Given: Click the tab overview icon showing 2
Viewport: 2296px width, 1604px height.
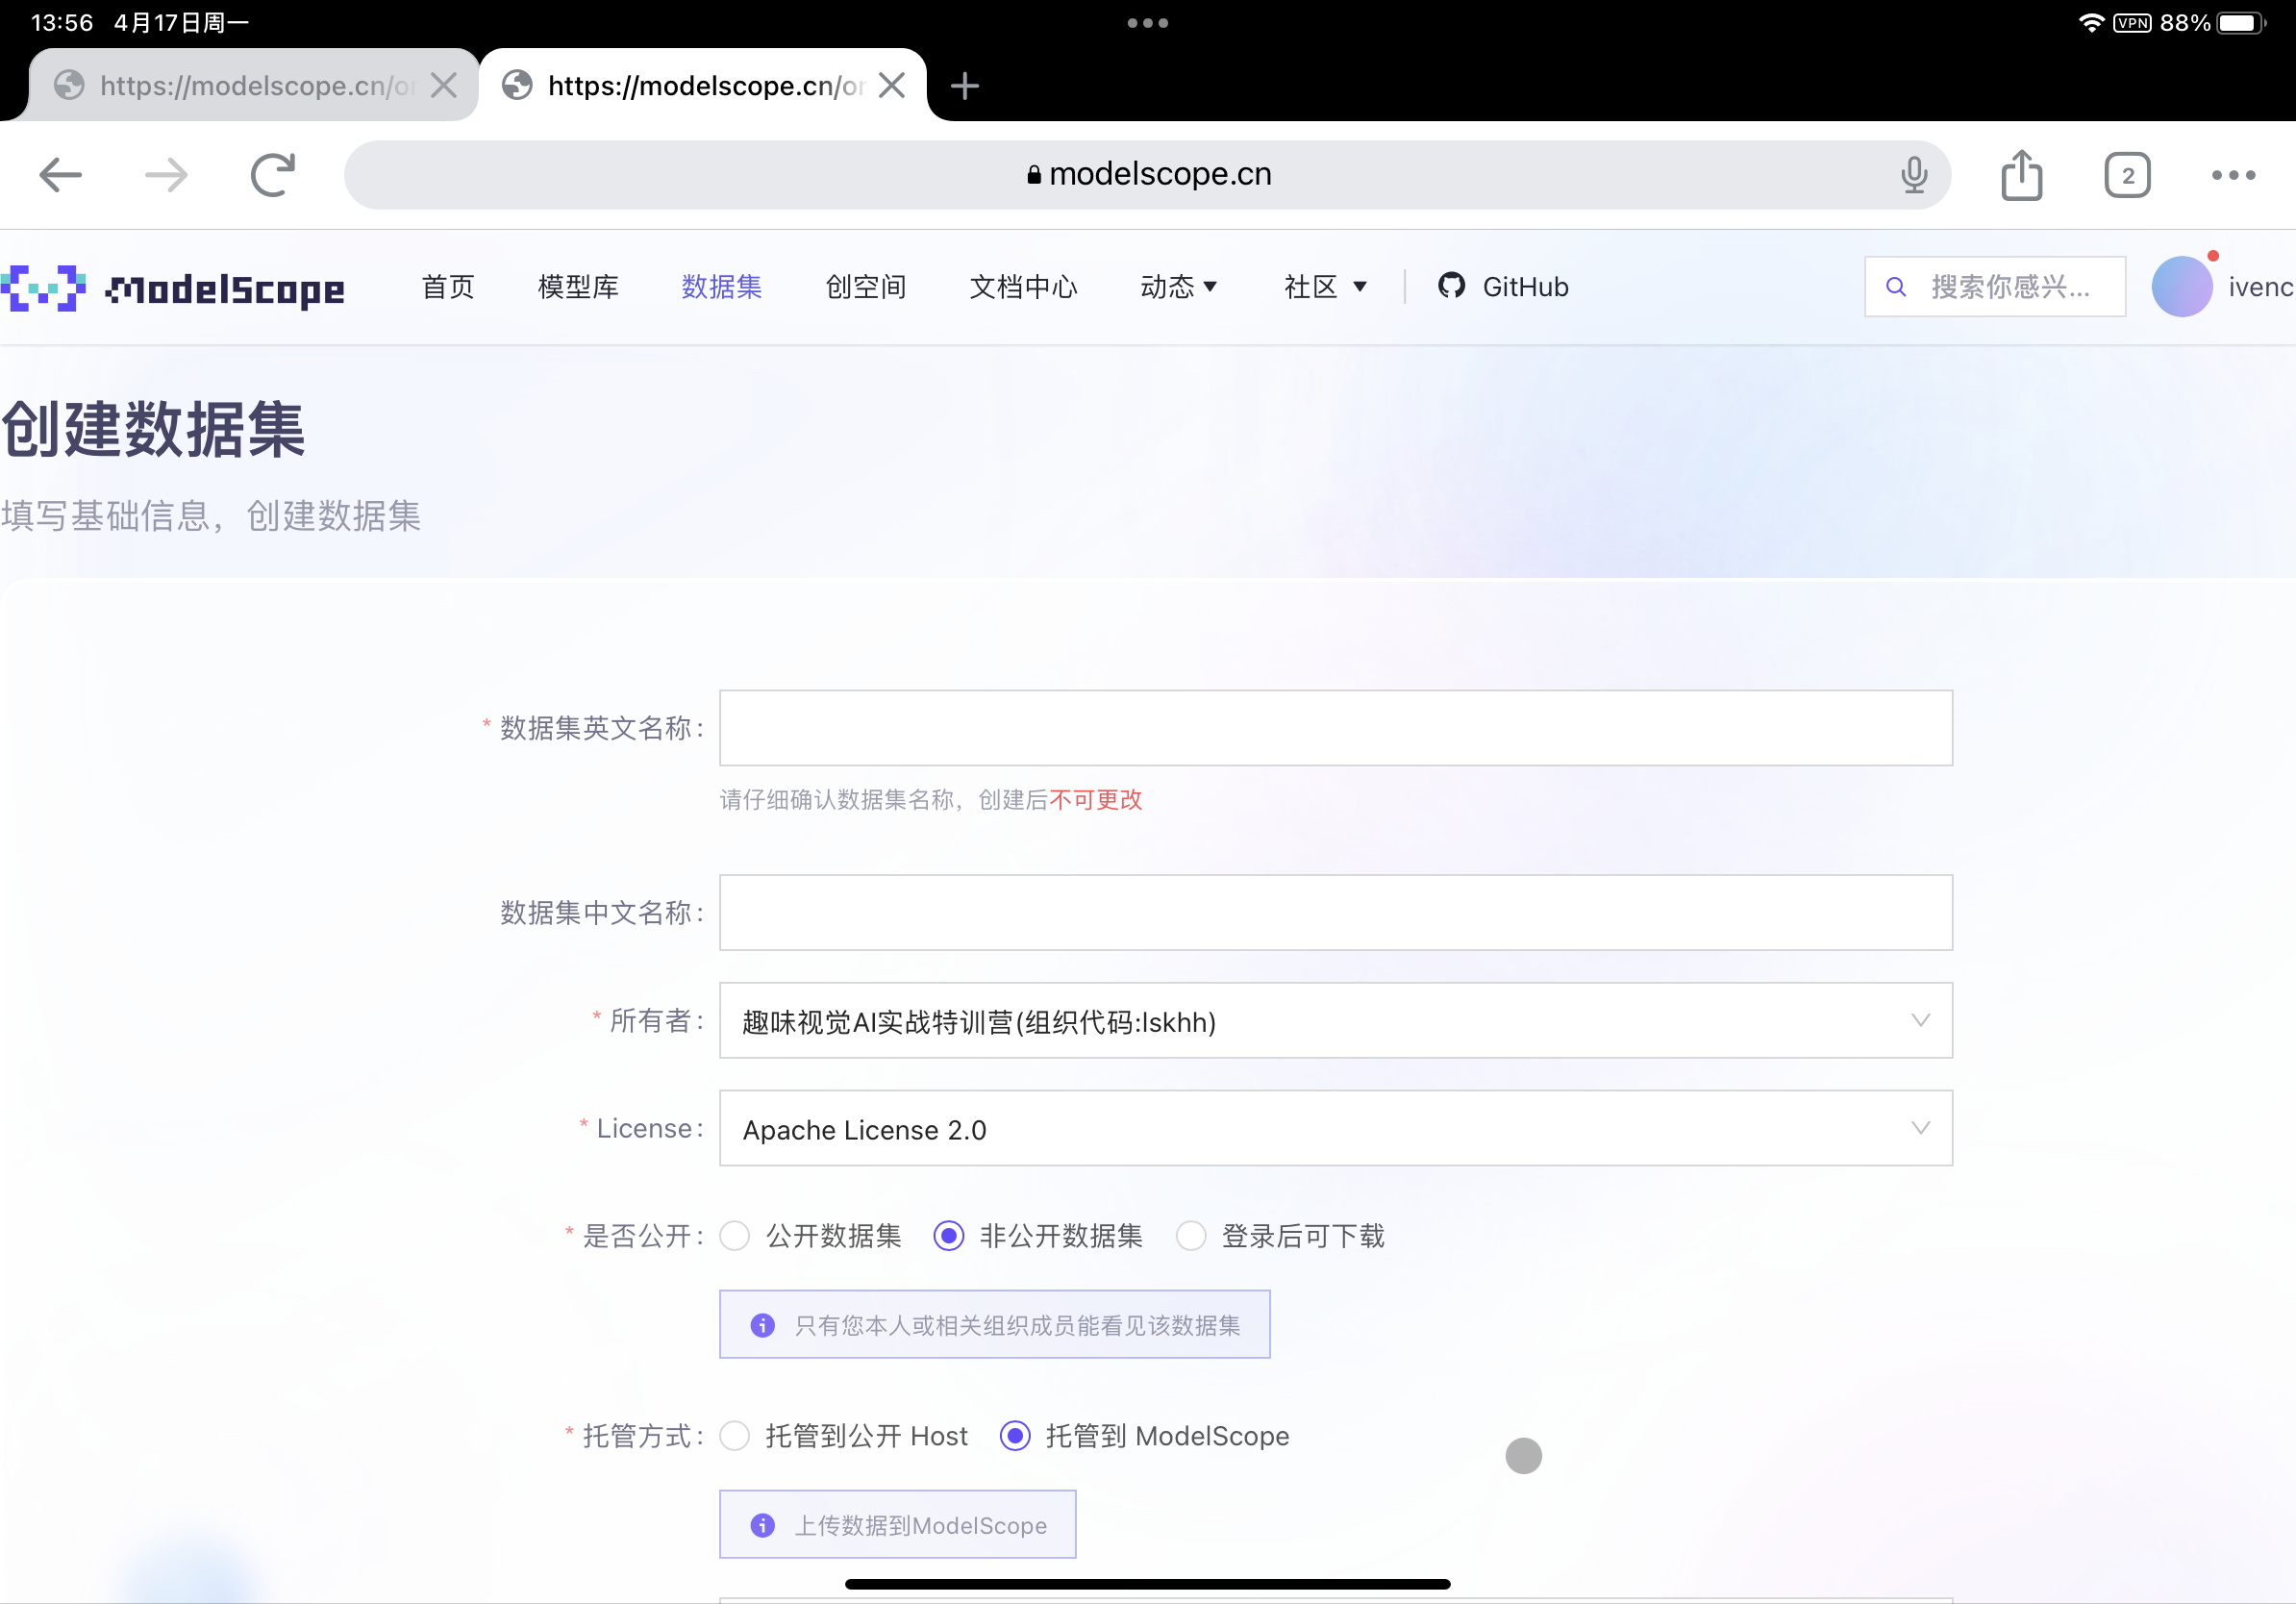Looking at the screenshot, I should [x=2127, y=174].
